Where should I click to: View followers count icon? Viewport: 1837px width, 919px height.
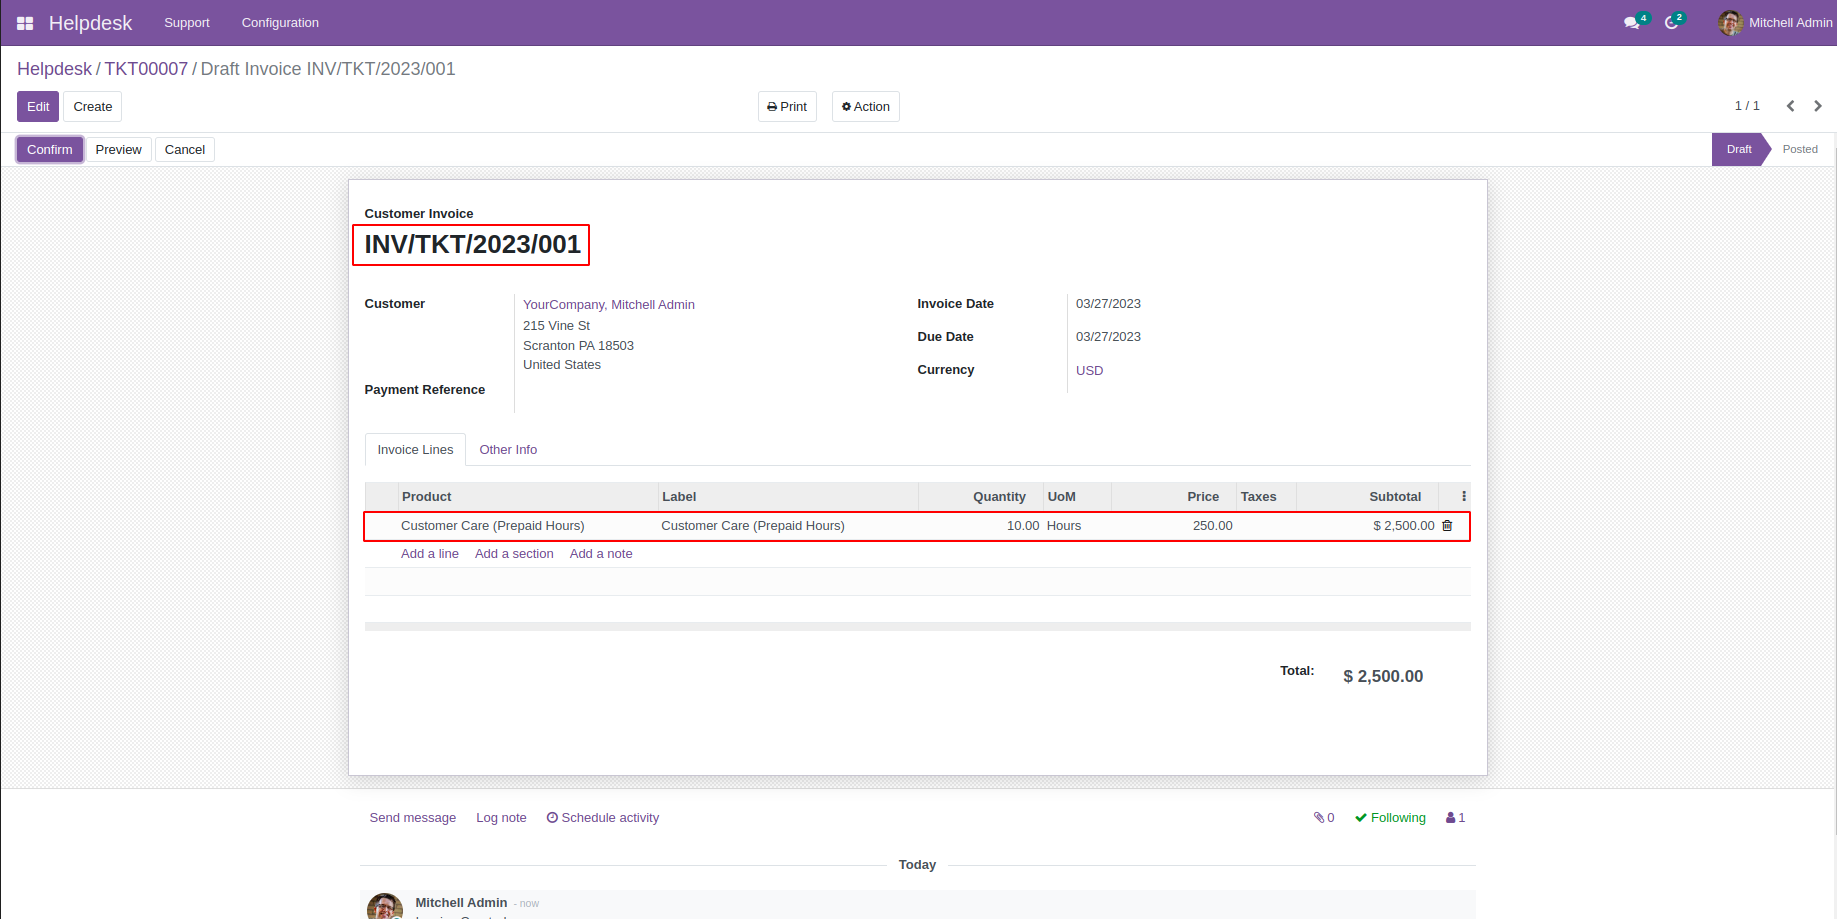pos(1455,818)
